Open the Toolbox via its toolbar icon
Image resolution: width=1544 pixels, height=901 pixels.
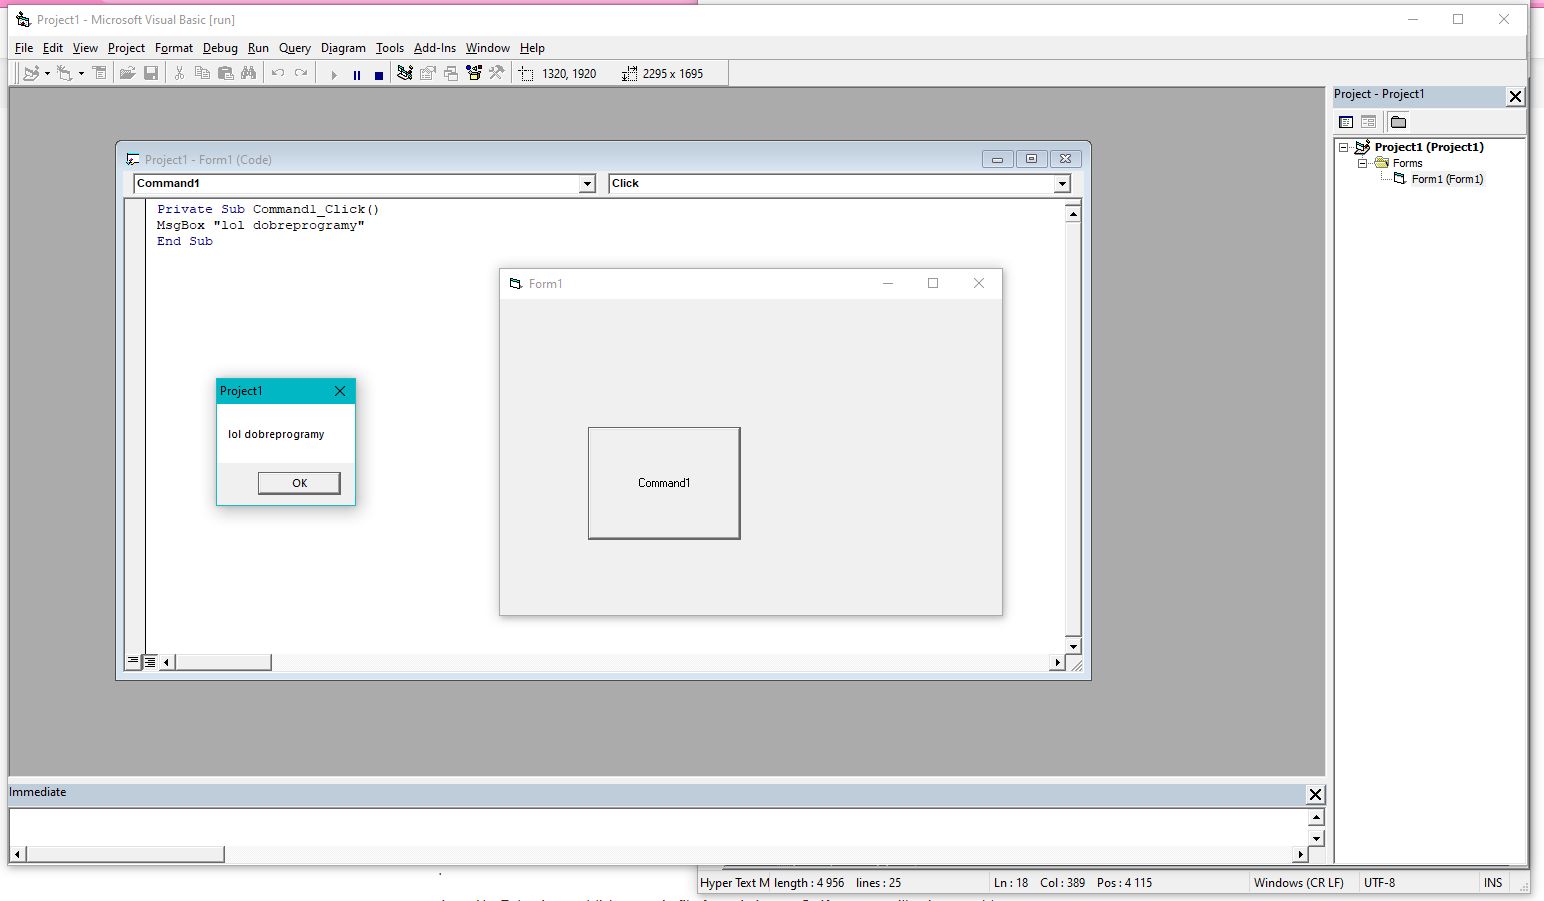[496, 72]
